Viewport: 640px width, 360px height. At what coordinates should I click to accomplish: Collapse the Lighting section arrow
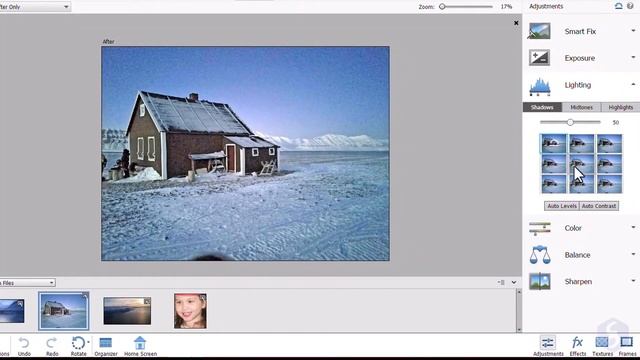coord(633,84)
